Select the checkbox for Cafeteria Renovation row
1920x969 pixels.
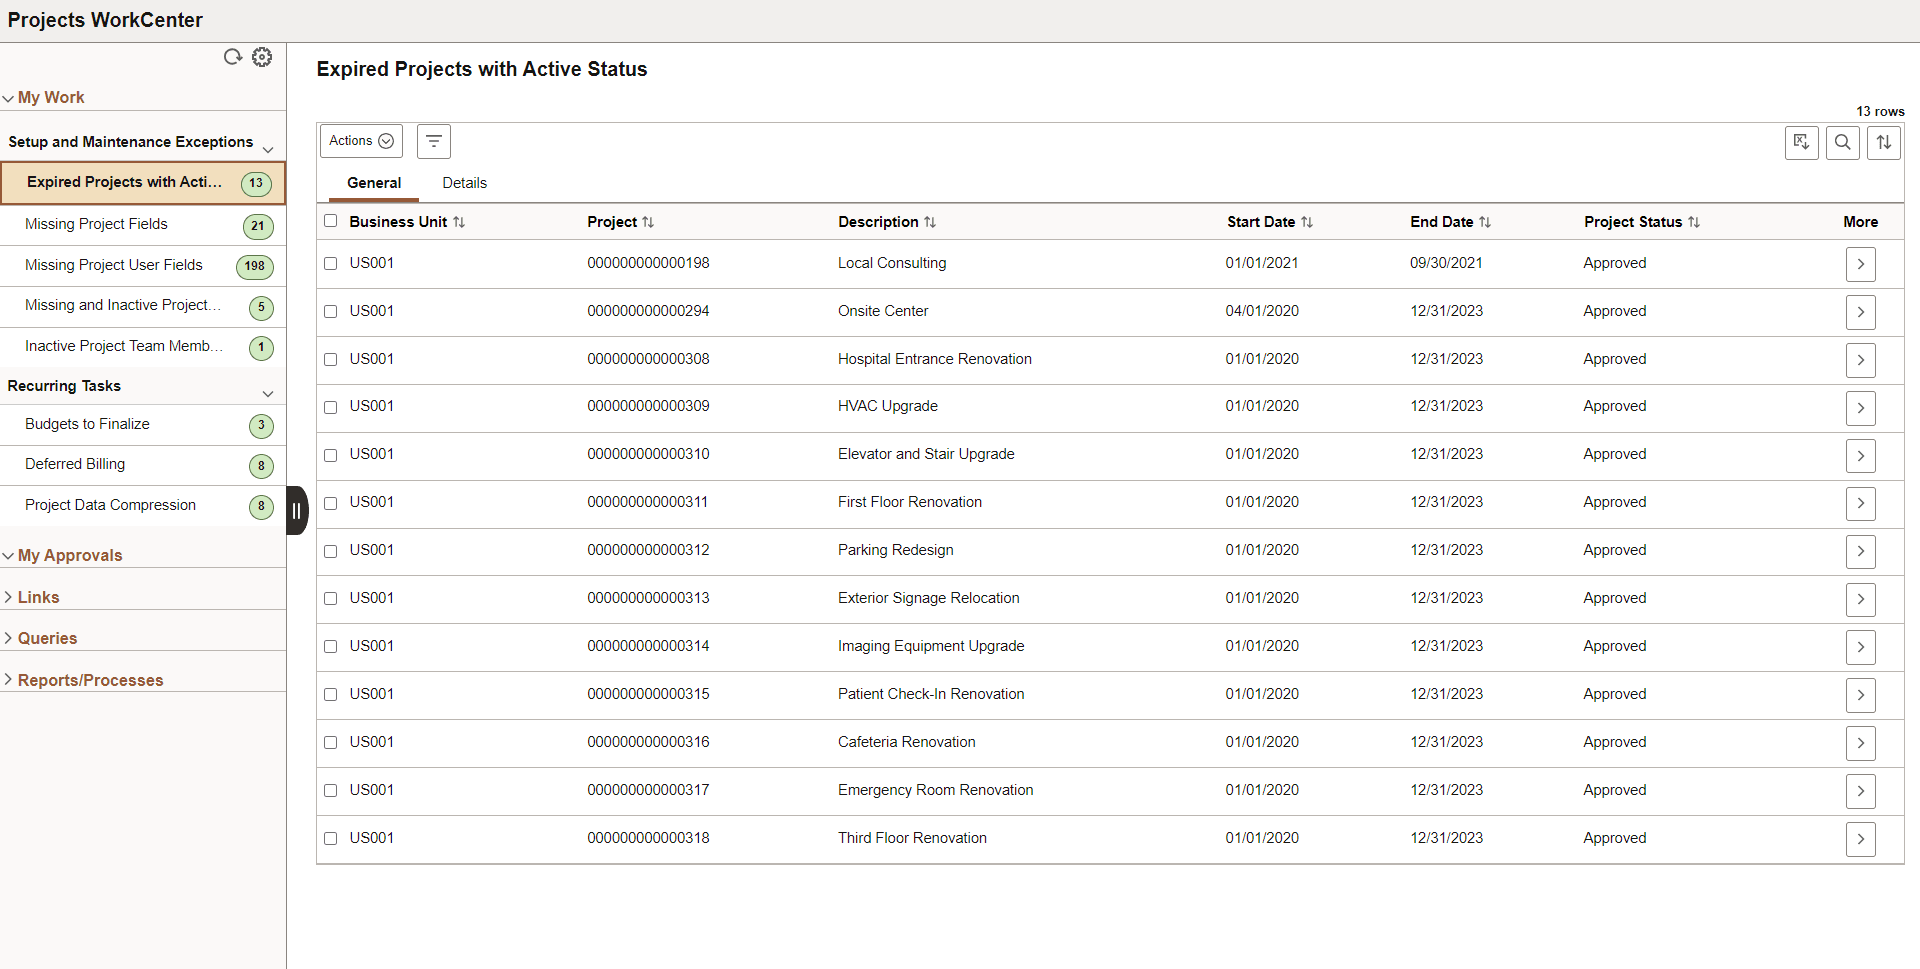(x=331, y=742)
